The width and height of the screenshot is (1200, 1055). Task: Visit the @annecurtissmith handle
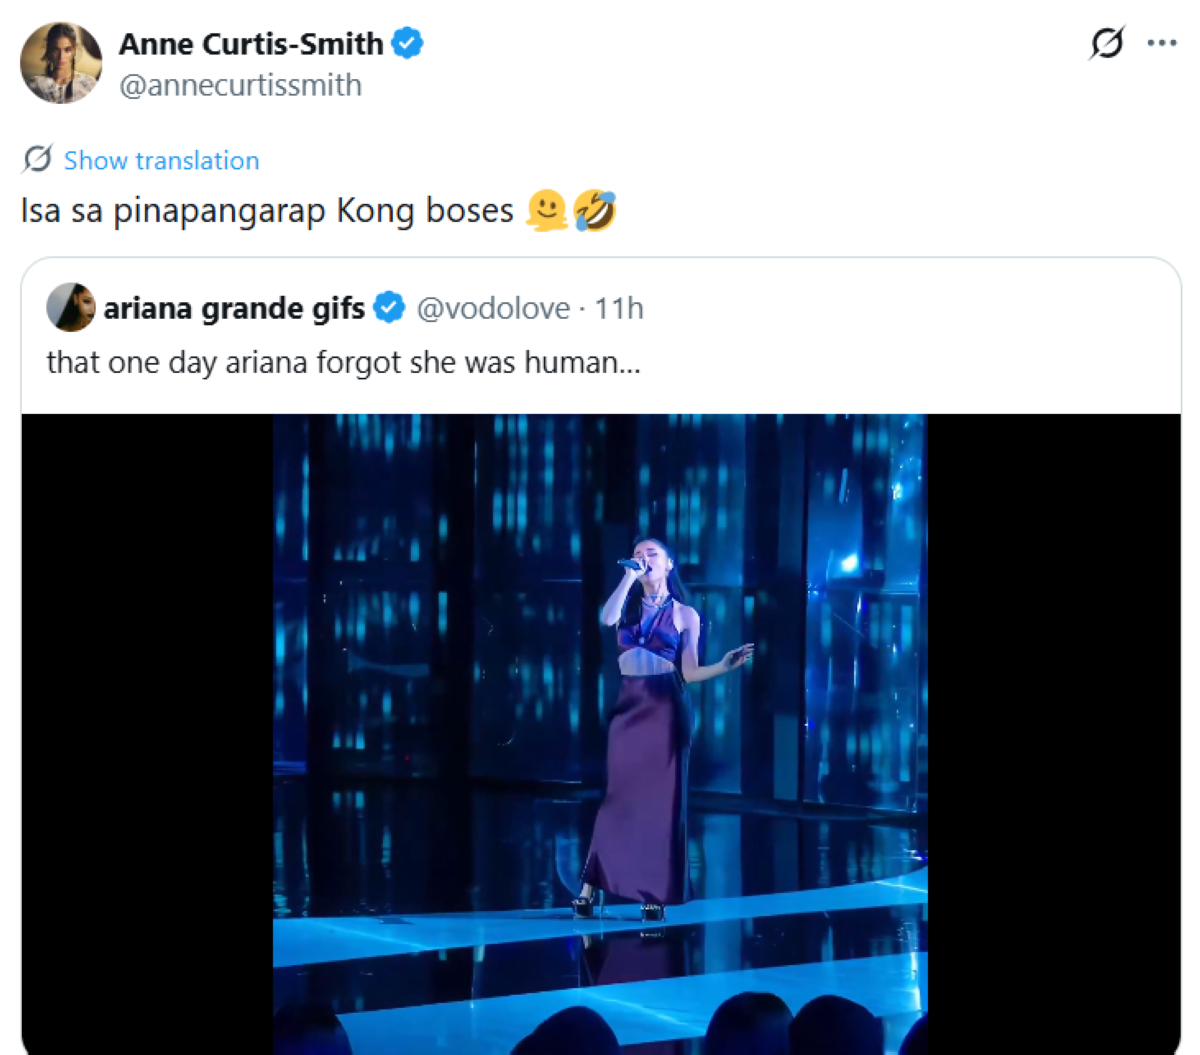(x=240, y=86)
